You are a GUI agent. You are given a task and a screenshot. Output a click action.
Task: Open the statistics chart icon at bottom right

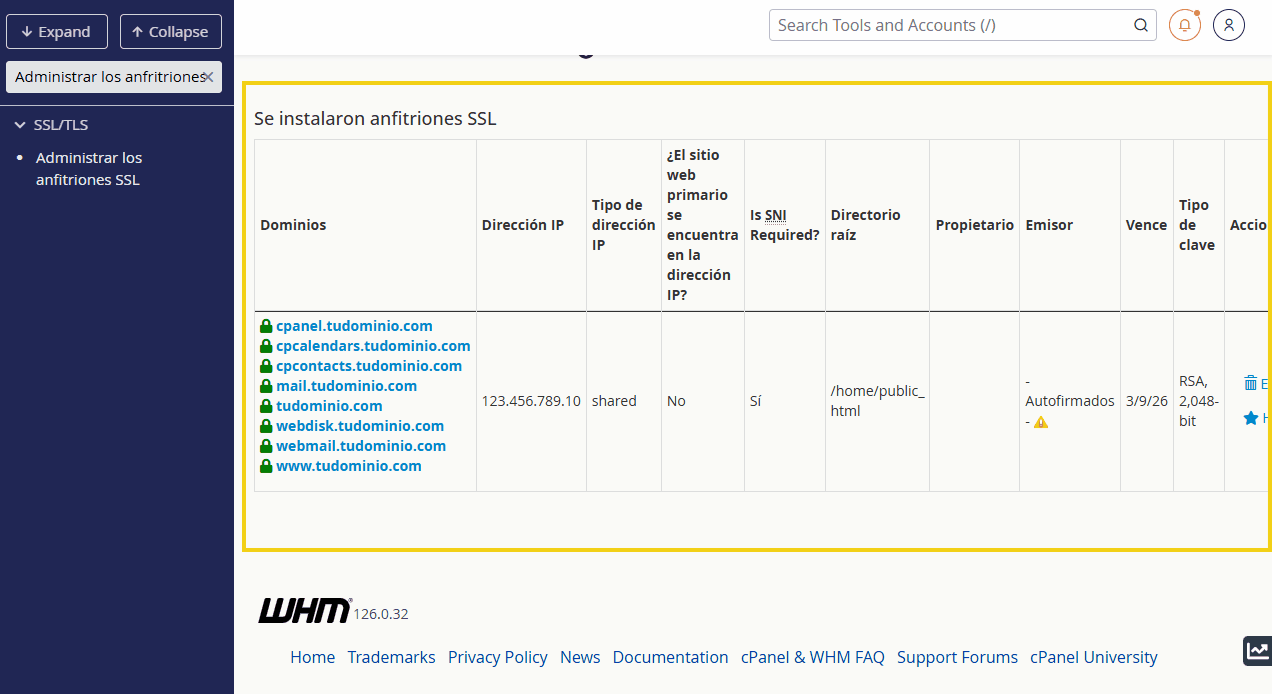click(x=1257, y=650)
